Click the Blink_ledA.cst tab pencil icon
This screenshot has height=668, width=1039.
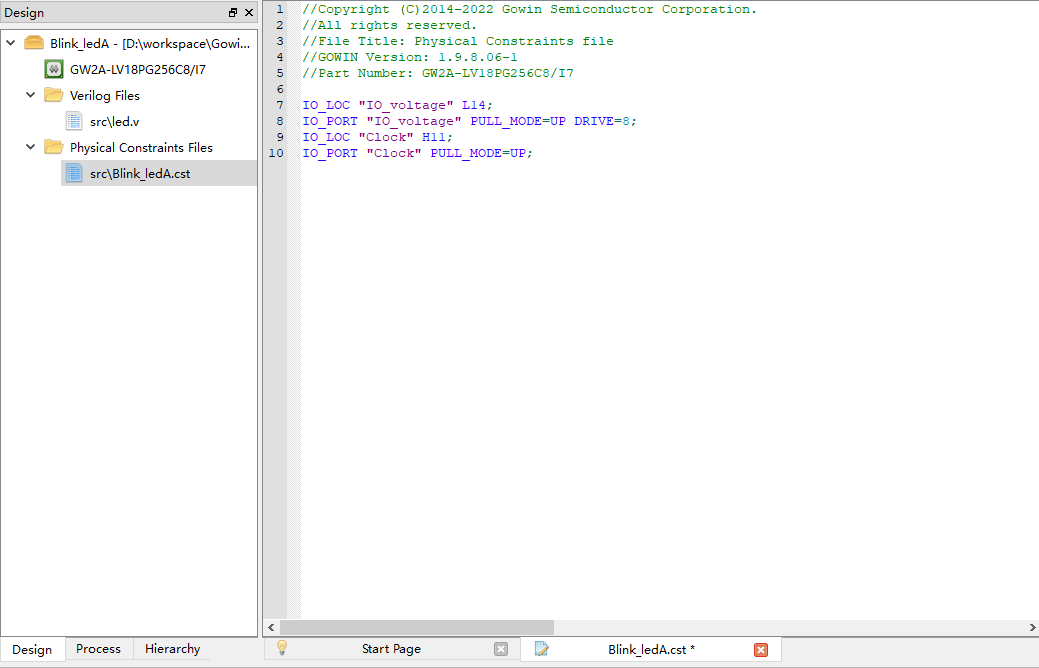(x=541, y=649)
